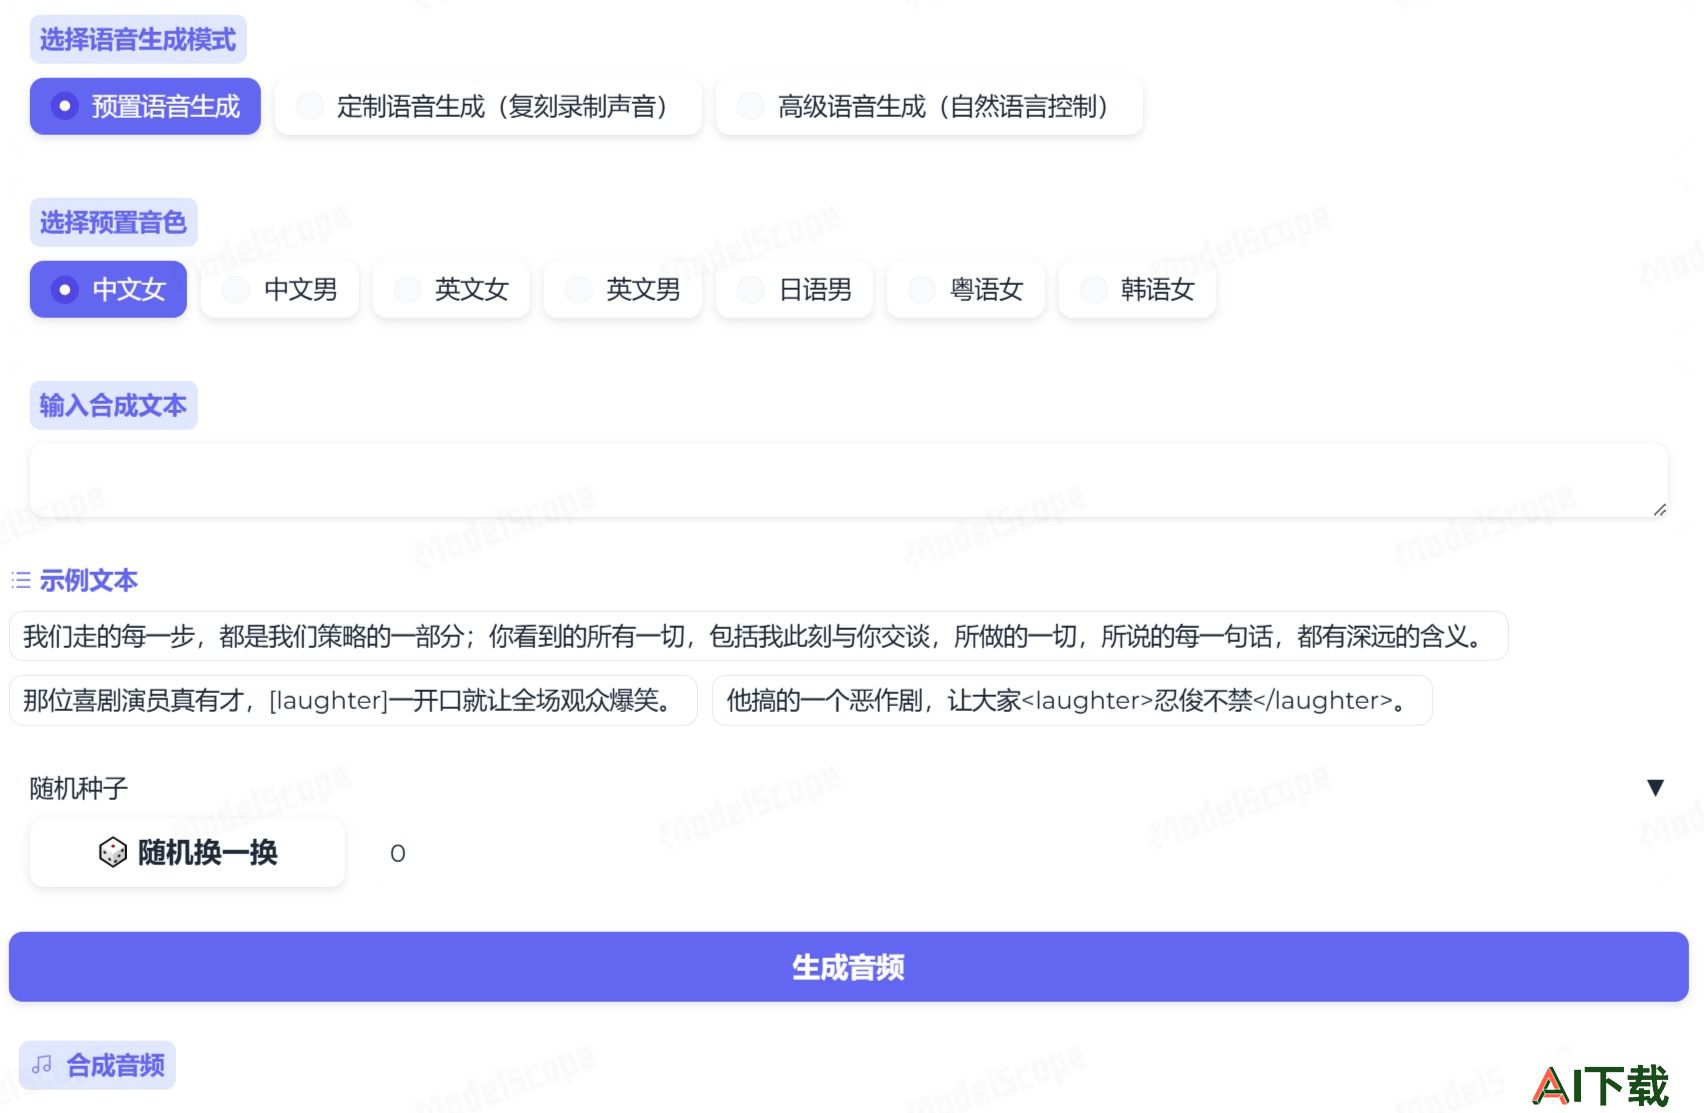Choose the 英文男 preset voice
The height and width of the screenshot is (1113, 1704).
click(x=623, y=290)
